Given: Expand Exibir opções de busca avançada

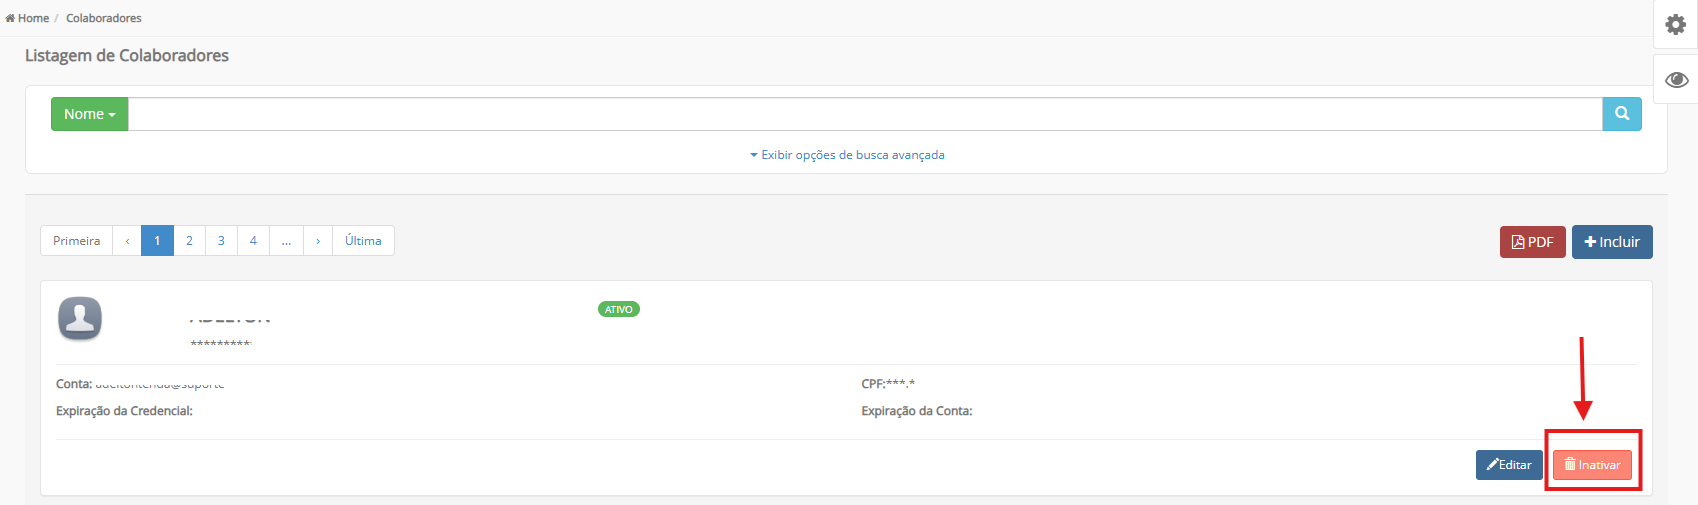Looking at the screenshot, I should [847, 155].
